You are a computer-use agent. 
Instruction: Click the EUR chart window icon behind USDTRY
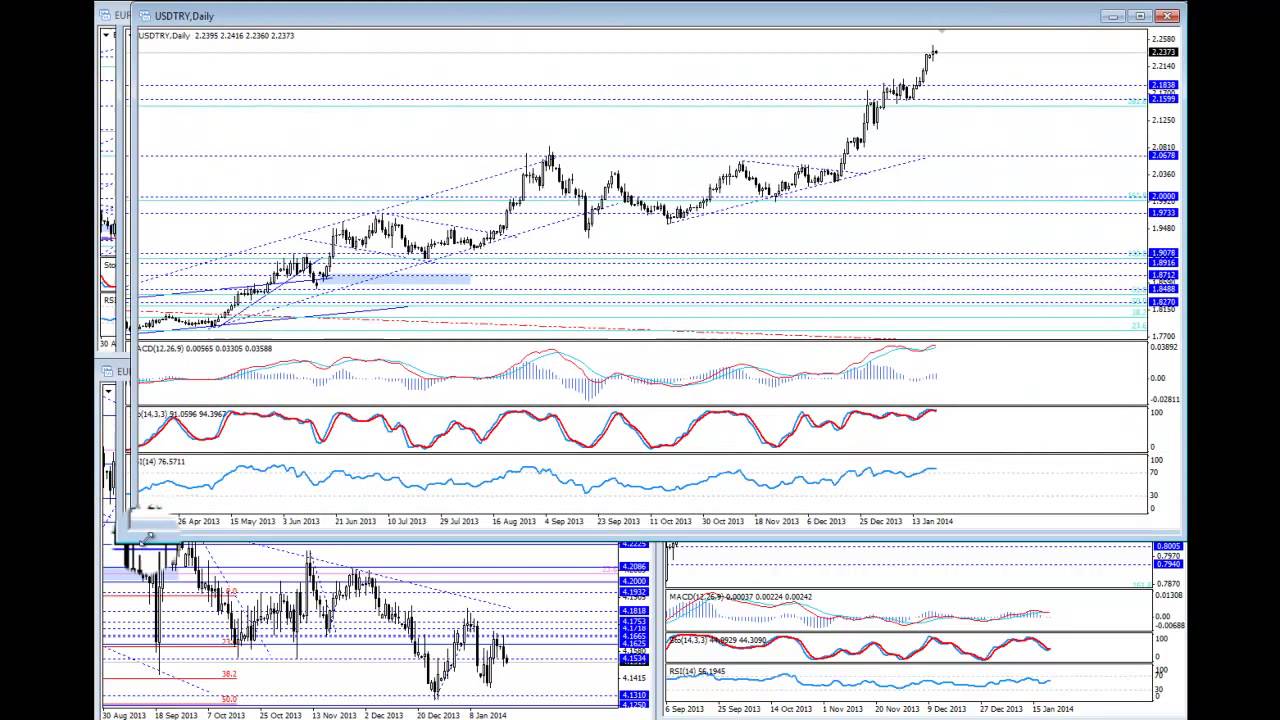[x=107, y=15]
